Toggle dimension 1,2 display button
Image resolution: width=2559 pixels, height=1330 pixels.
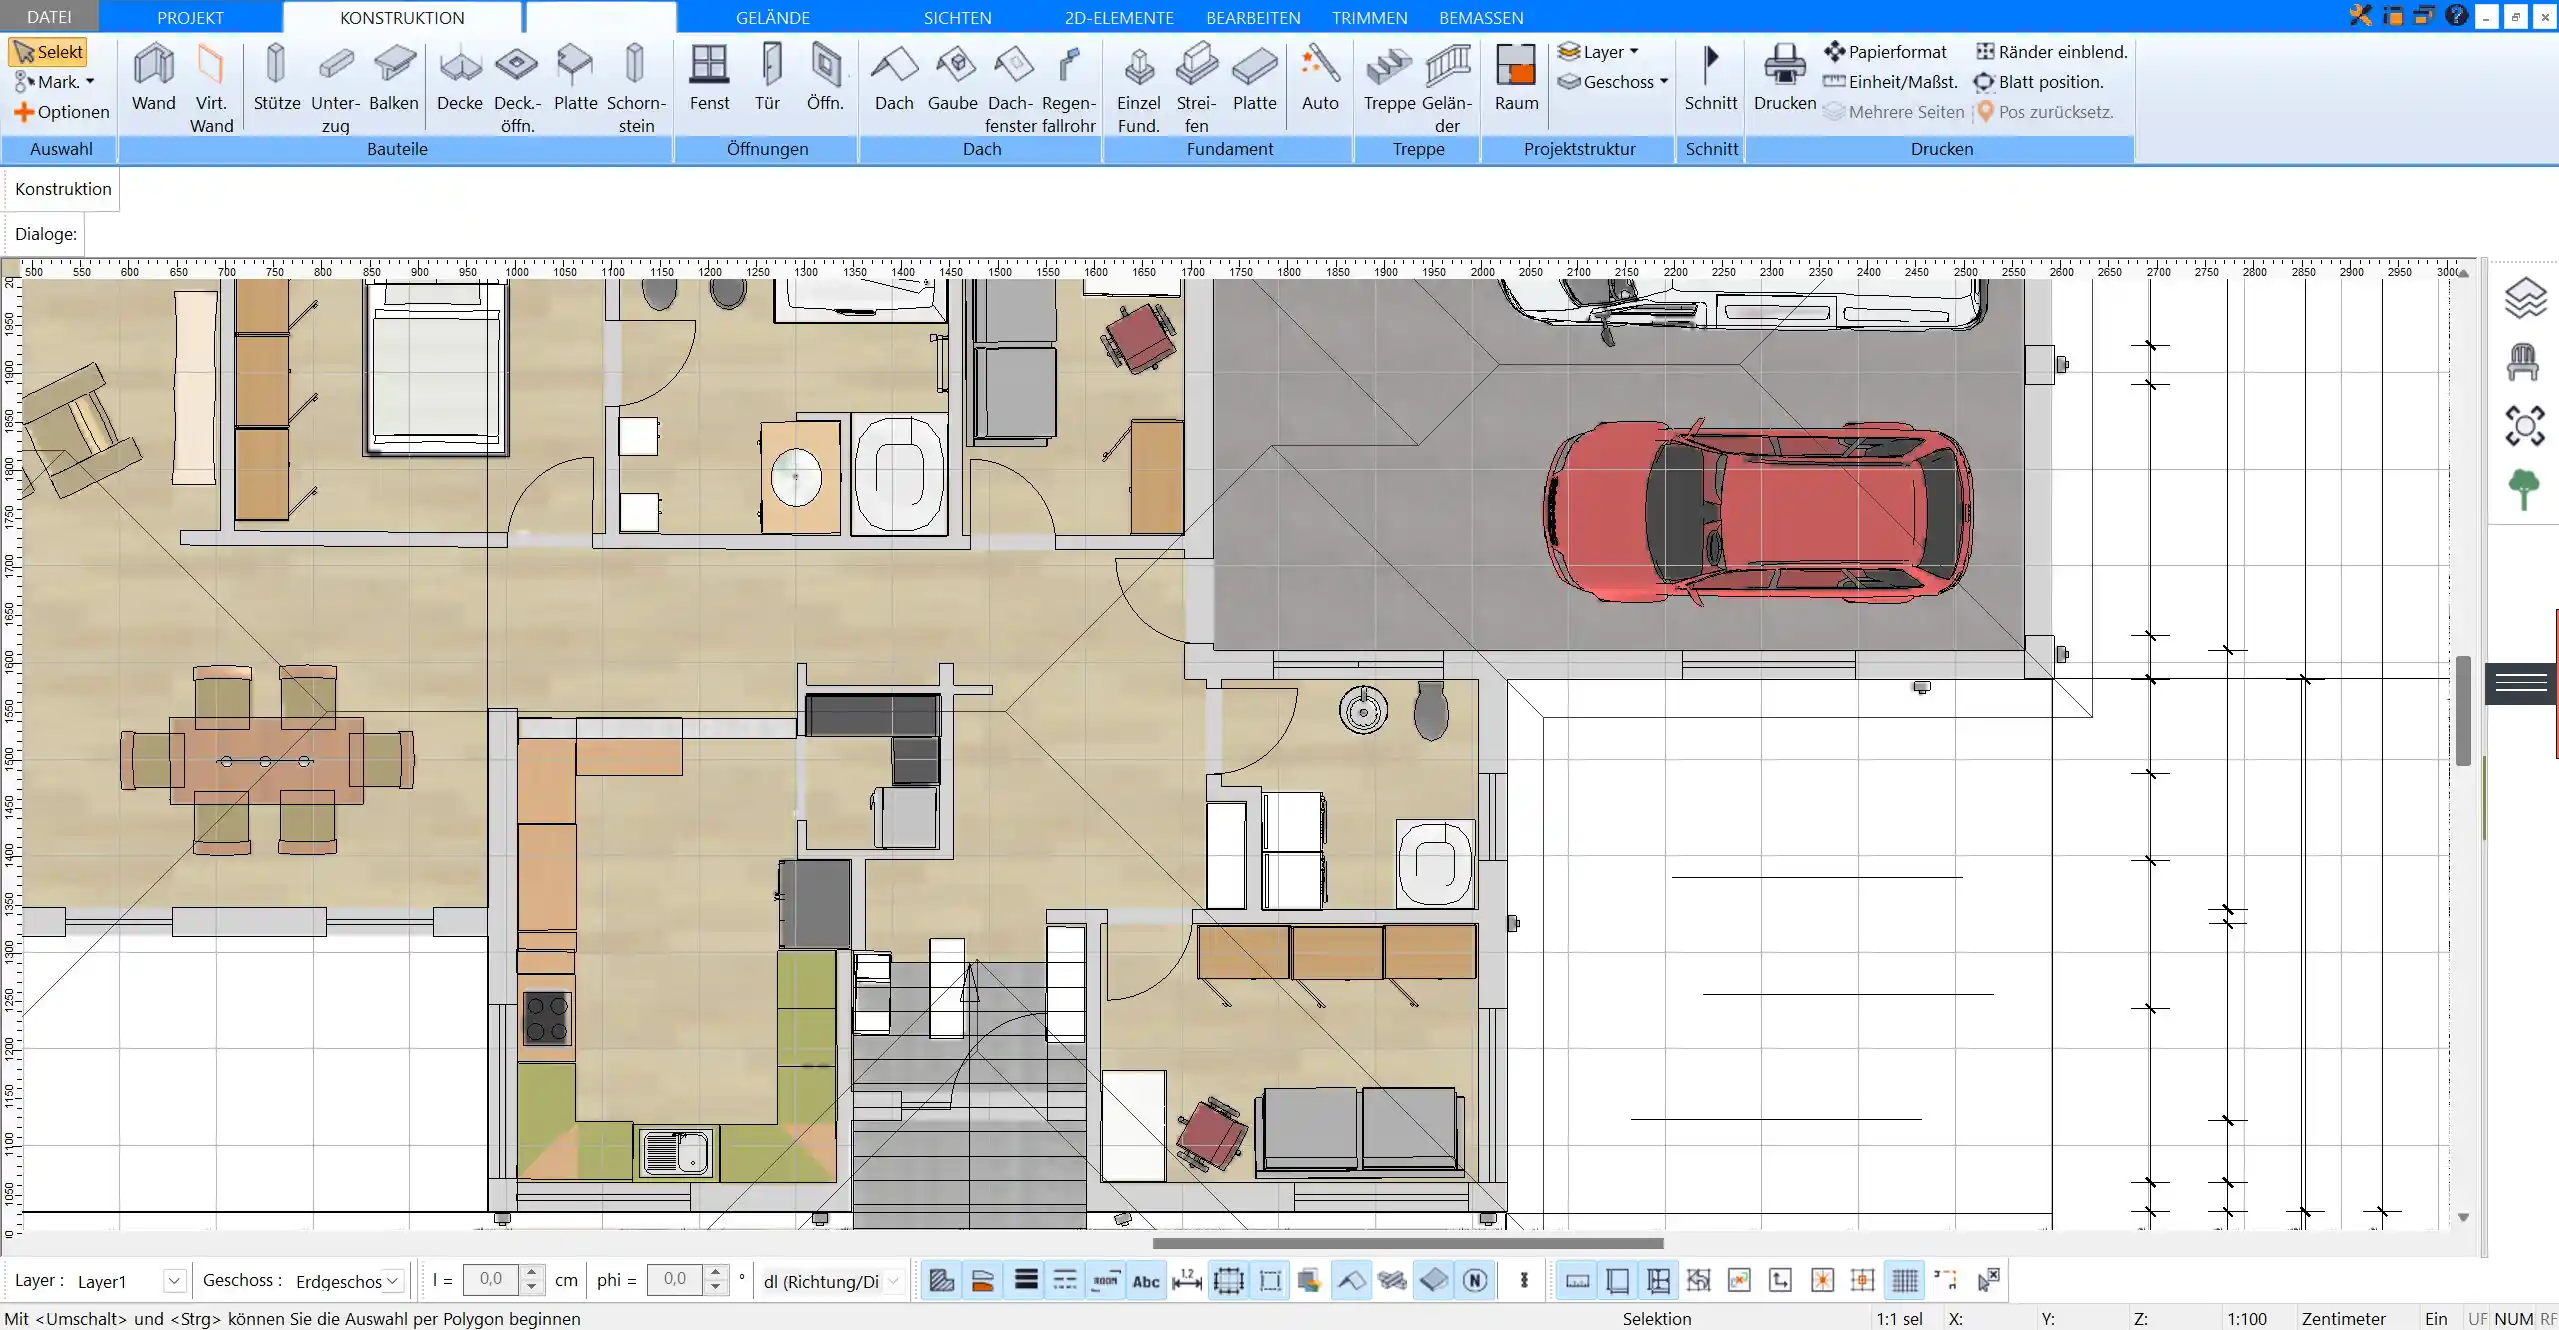point(1187,1280)
